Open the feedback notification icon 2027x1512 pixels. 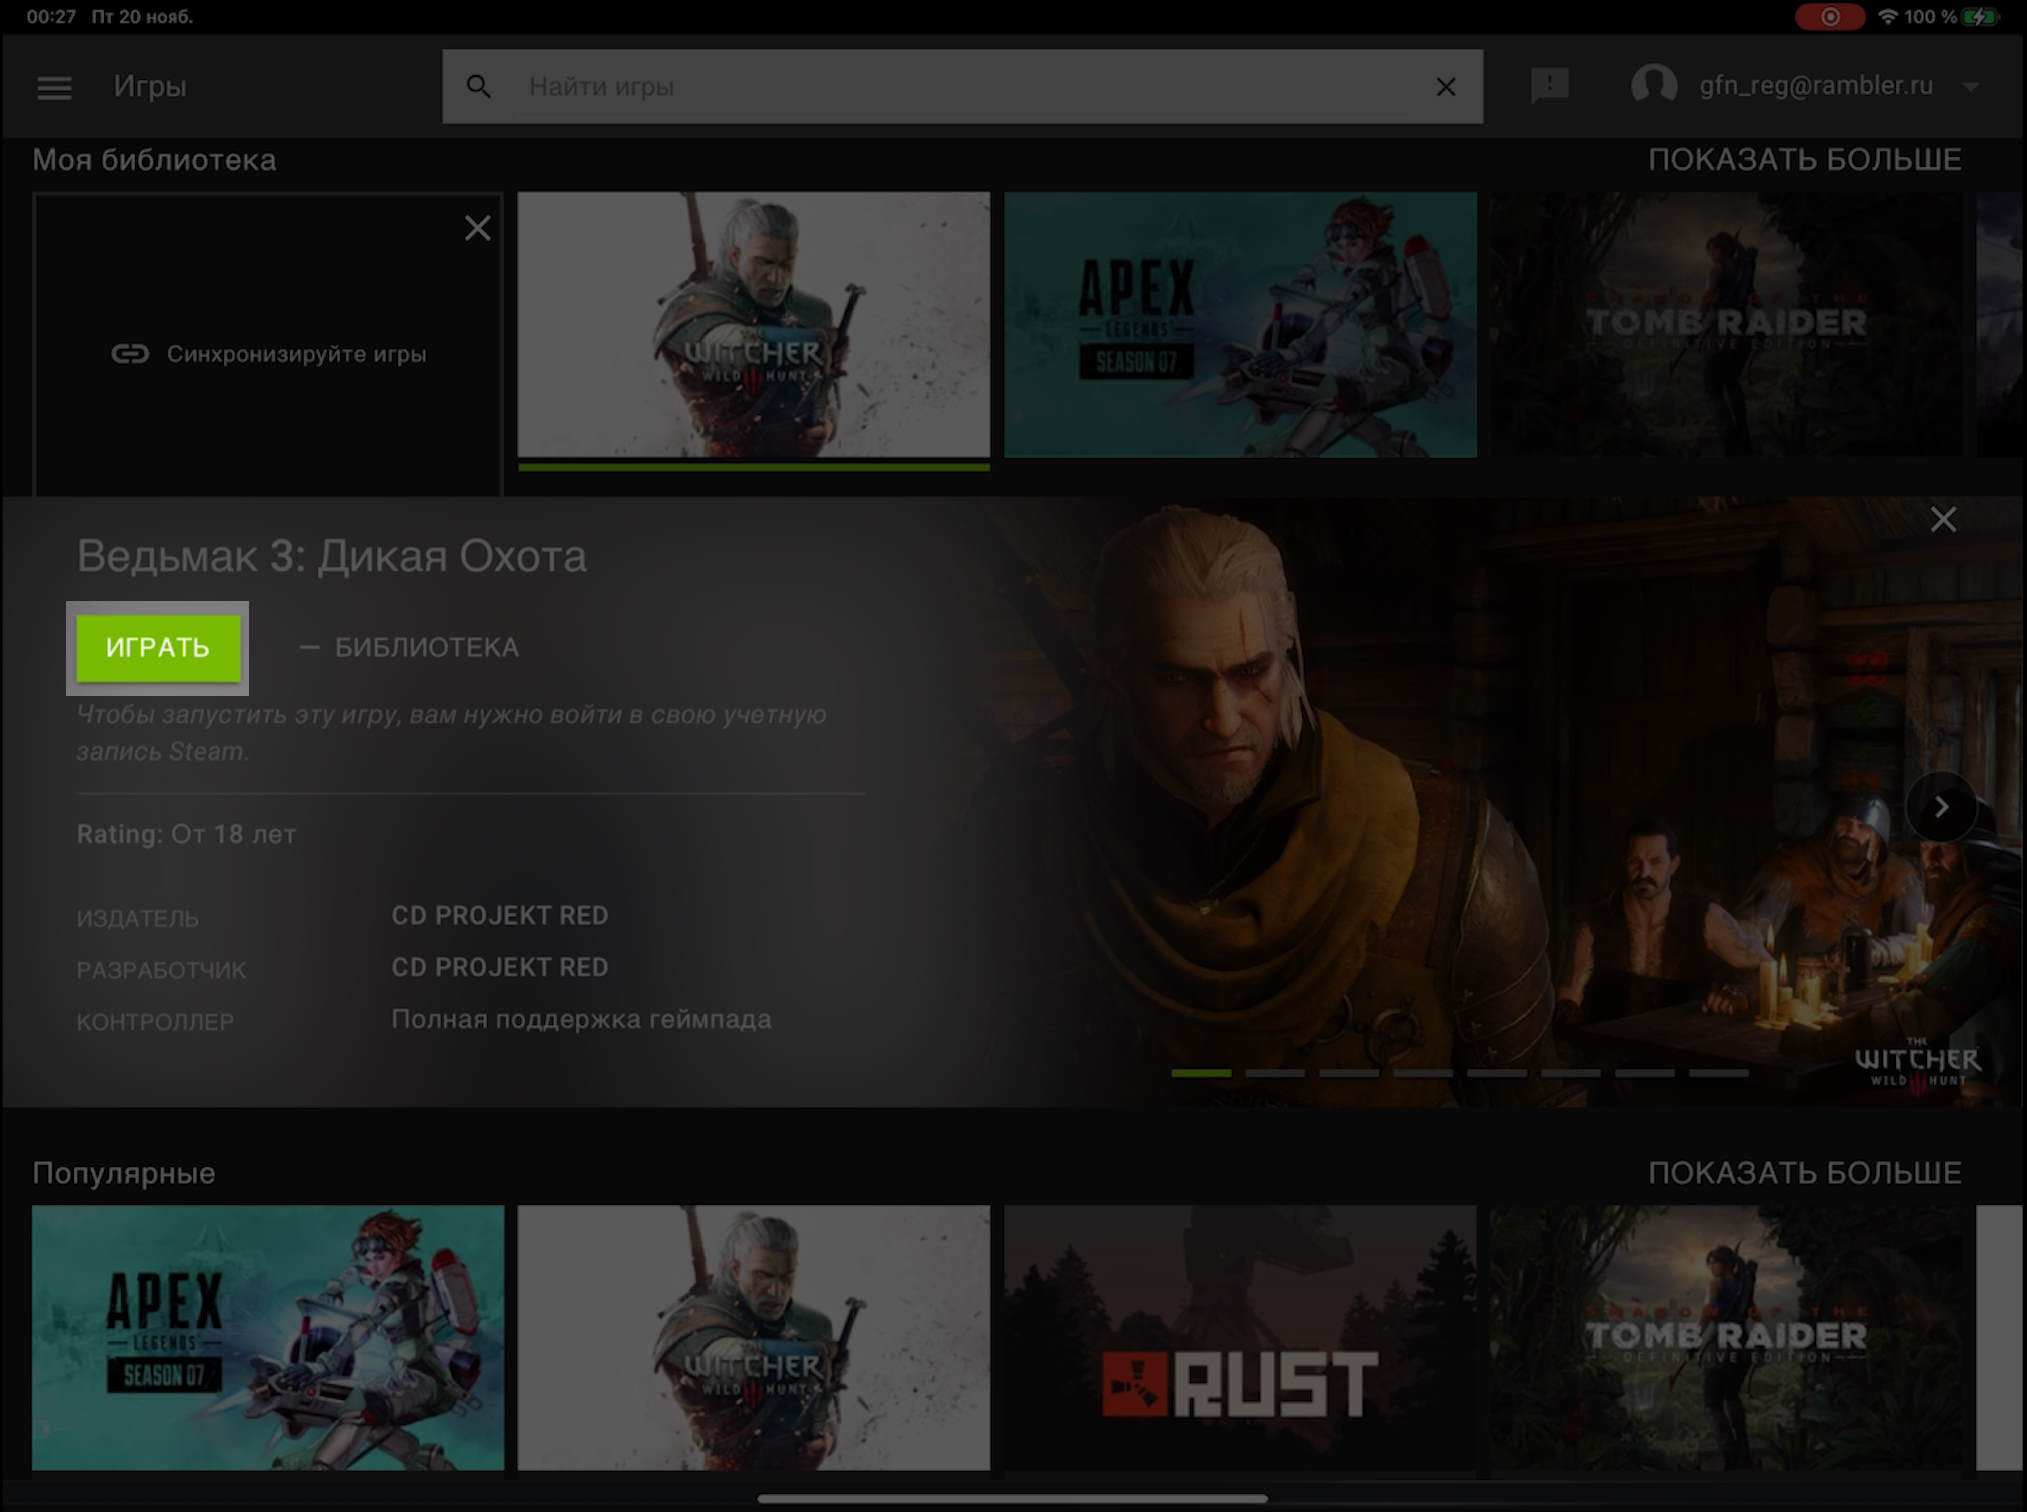(x=1549, y=85)
